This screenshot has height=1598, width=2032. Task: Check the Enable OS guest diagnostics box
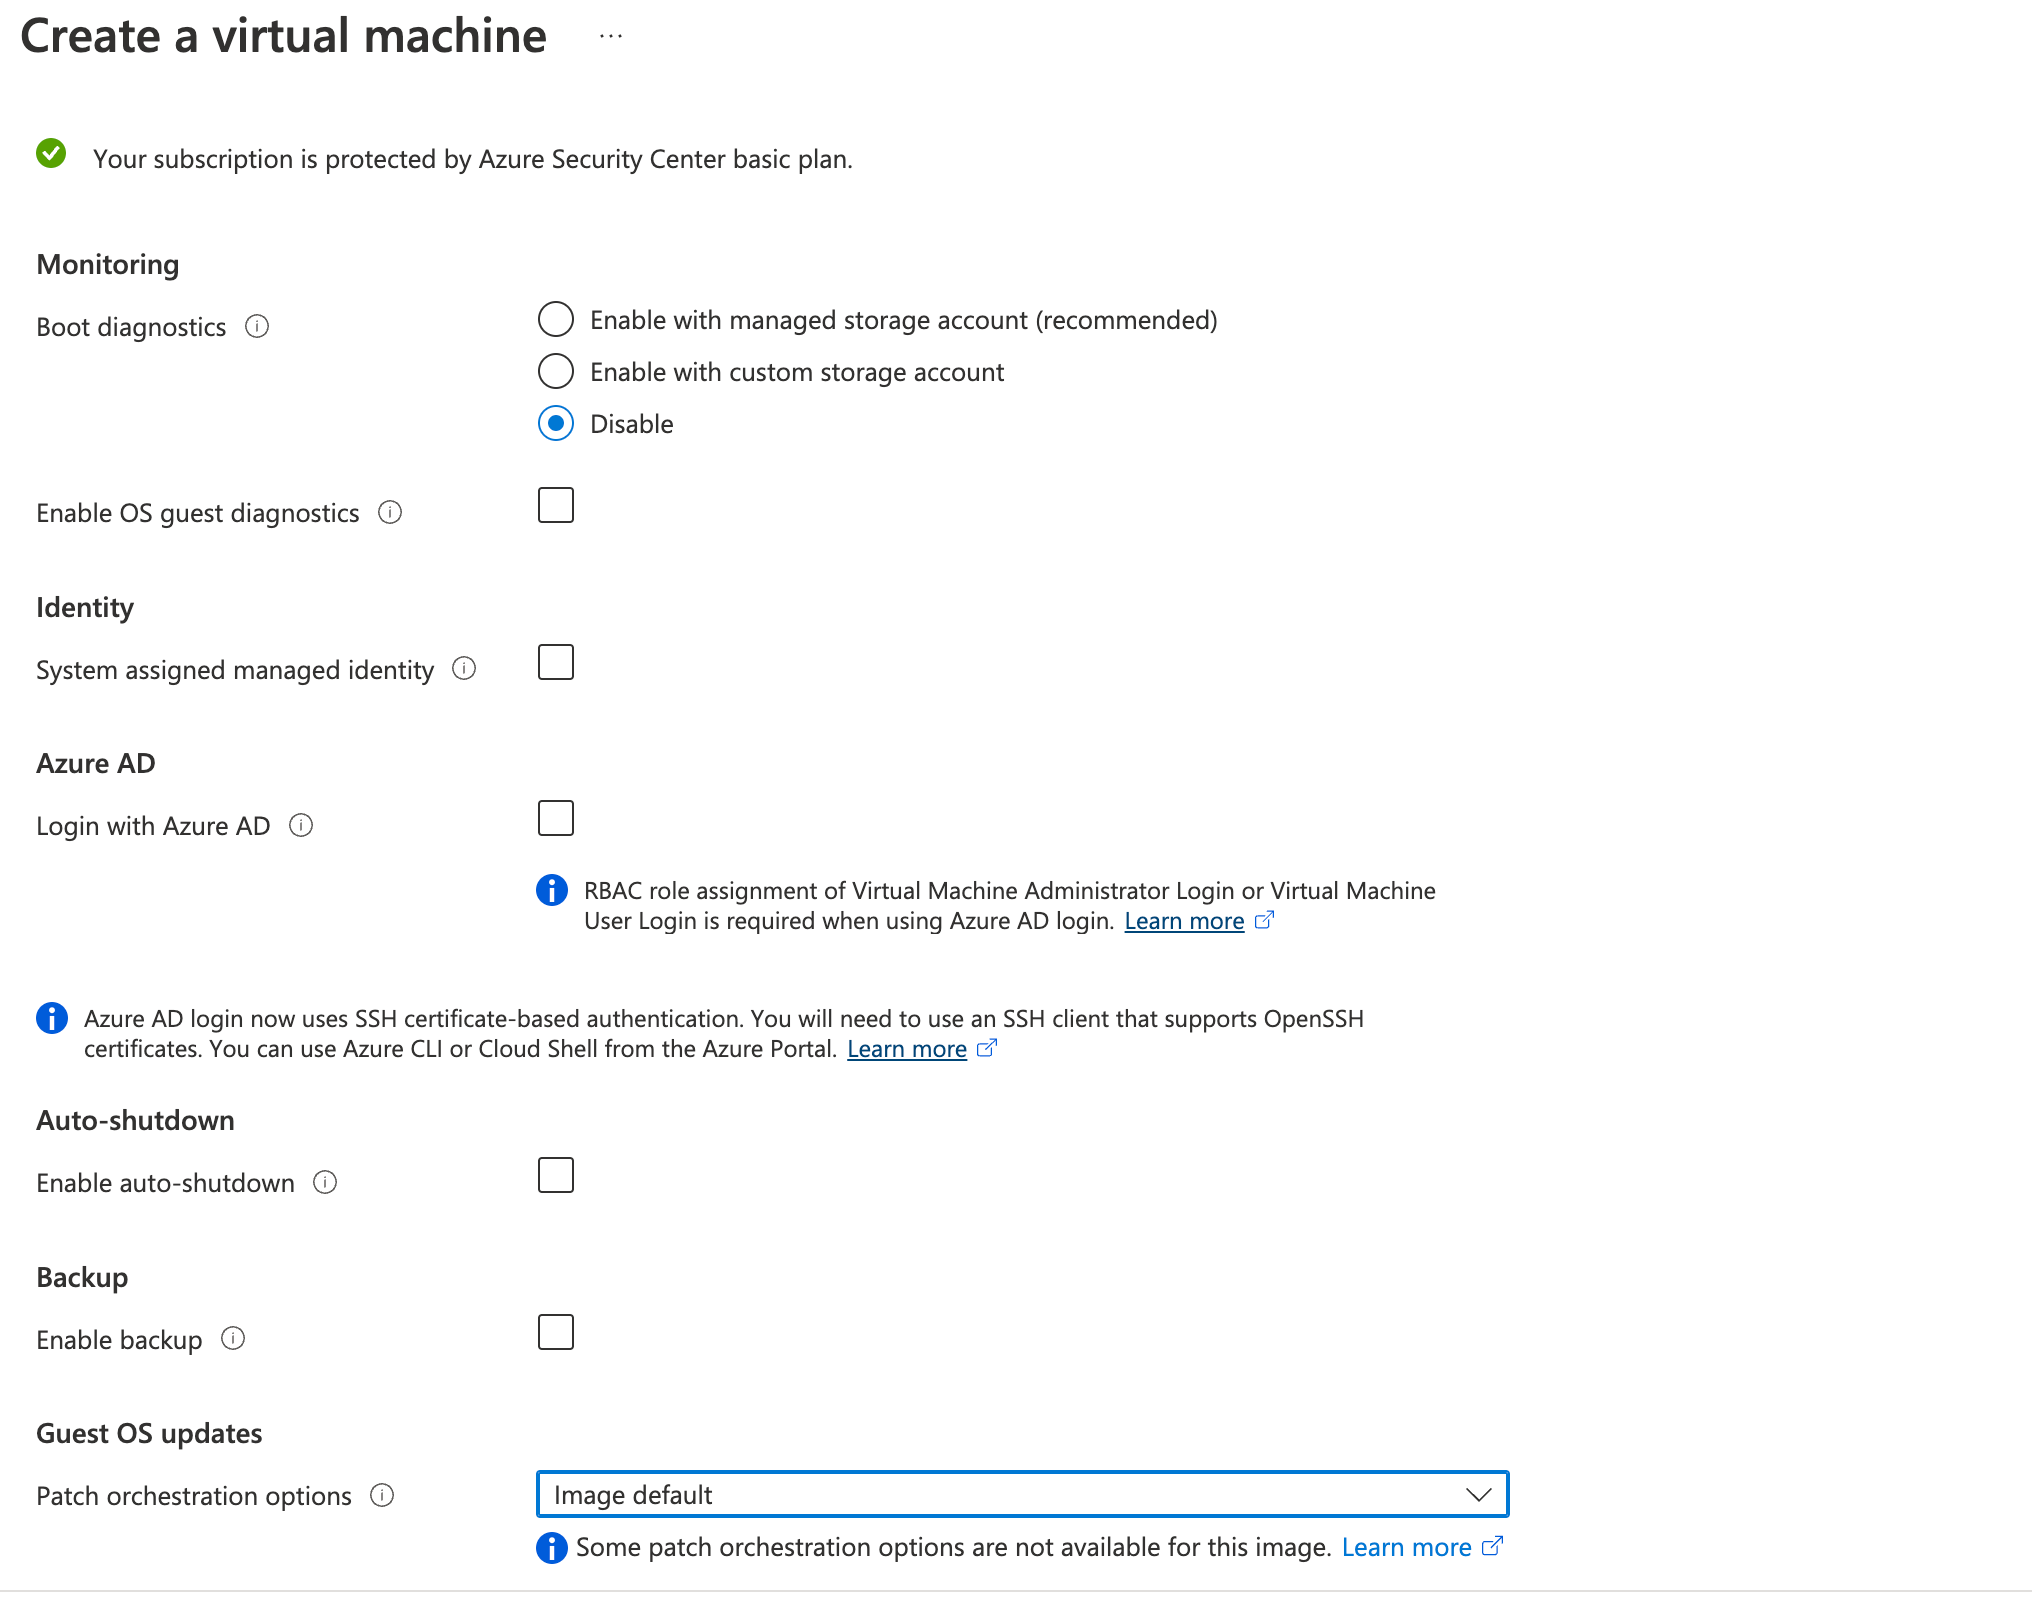(556, 506)
